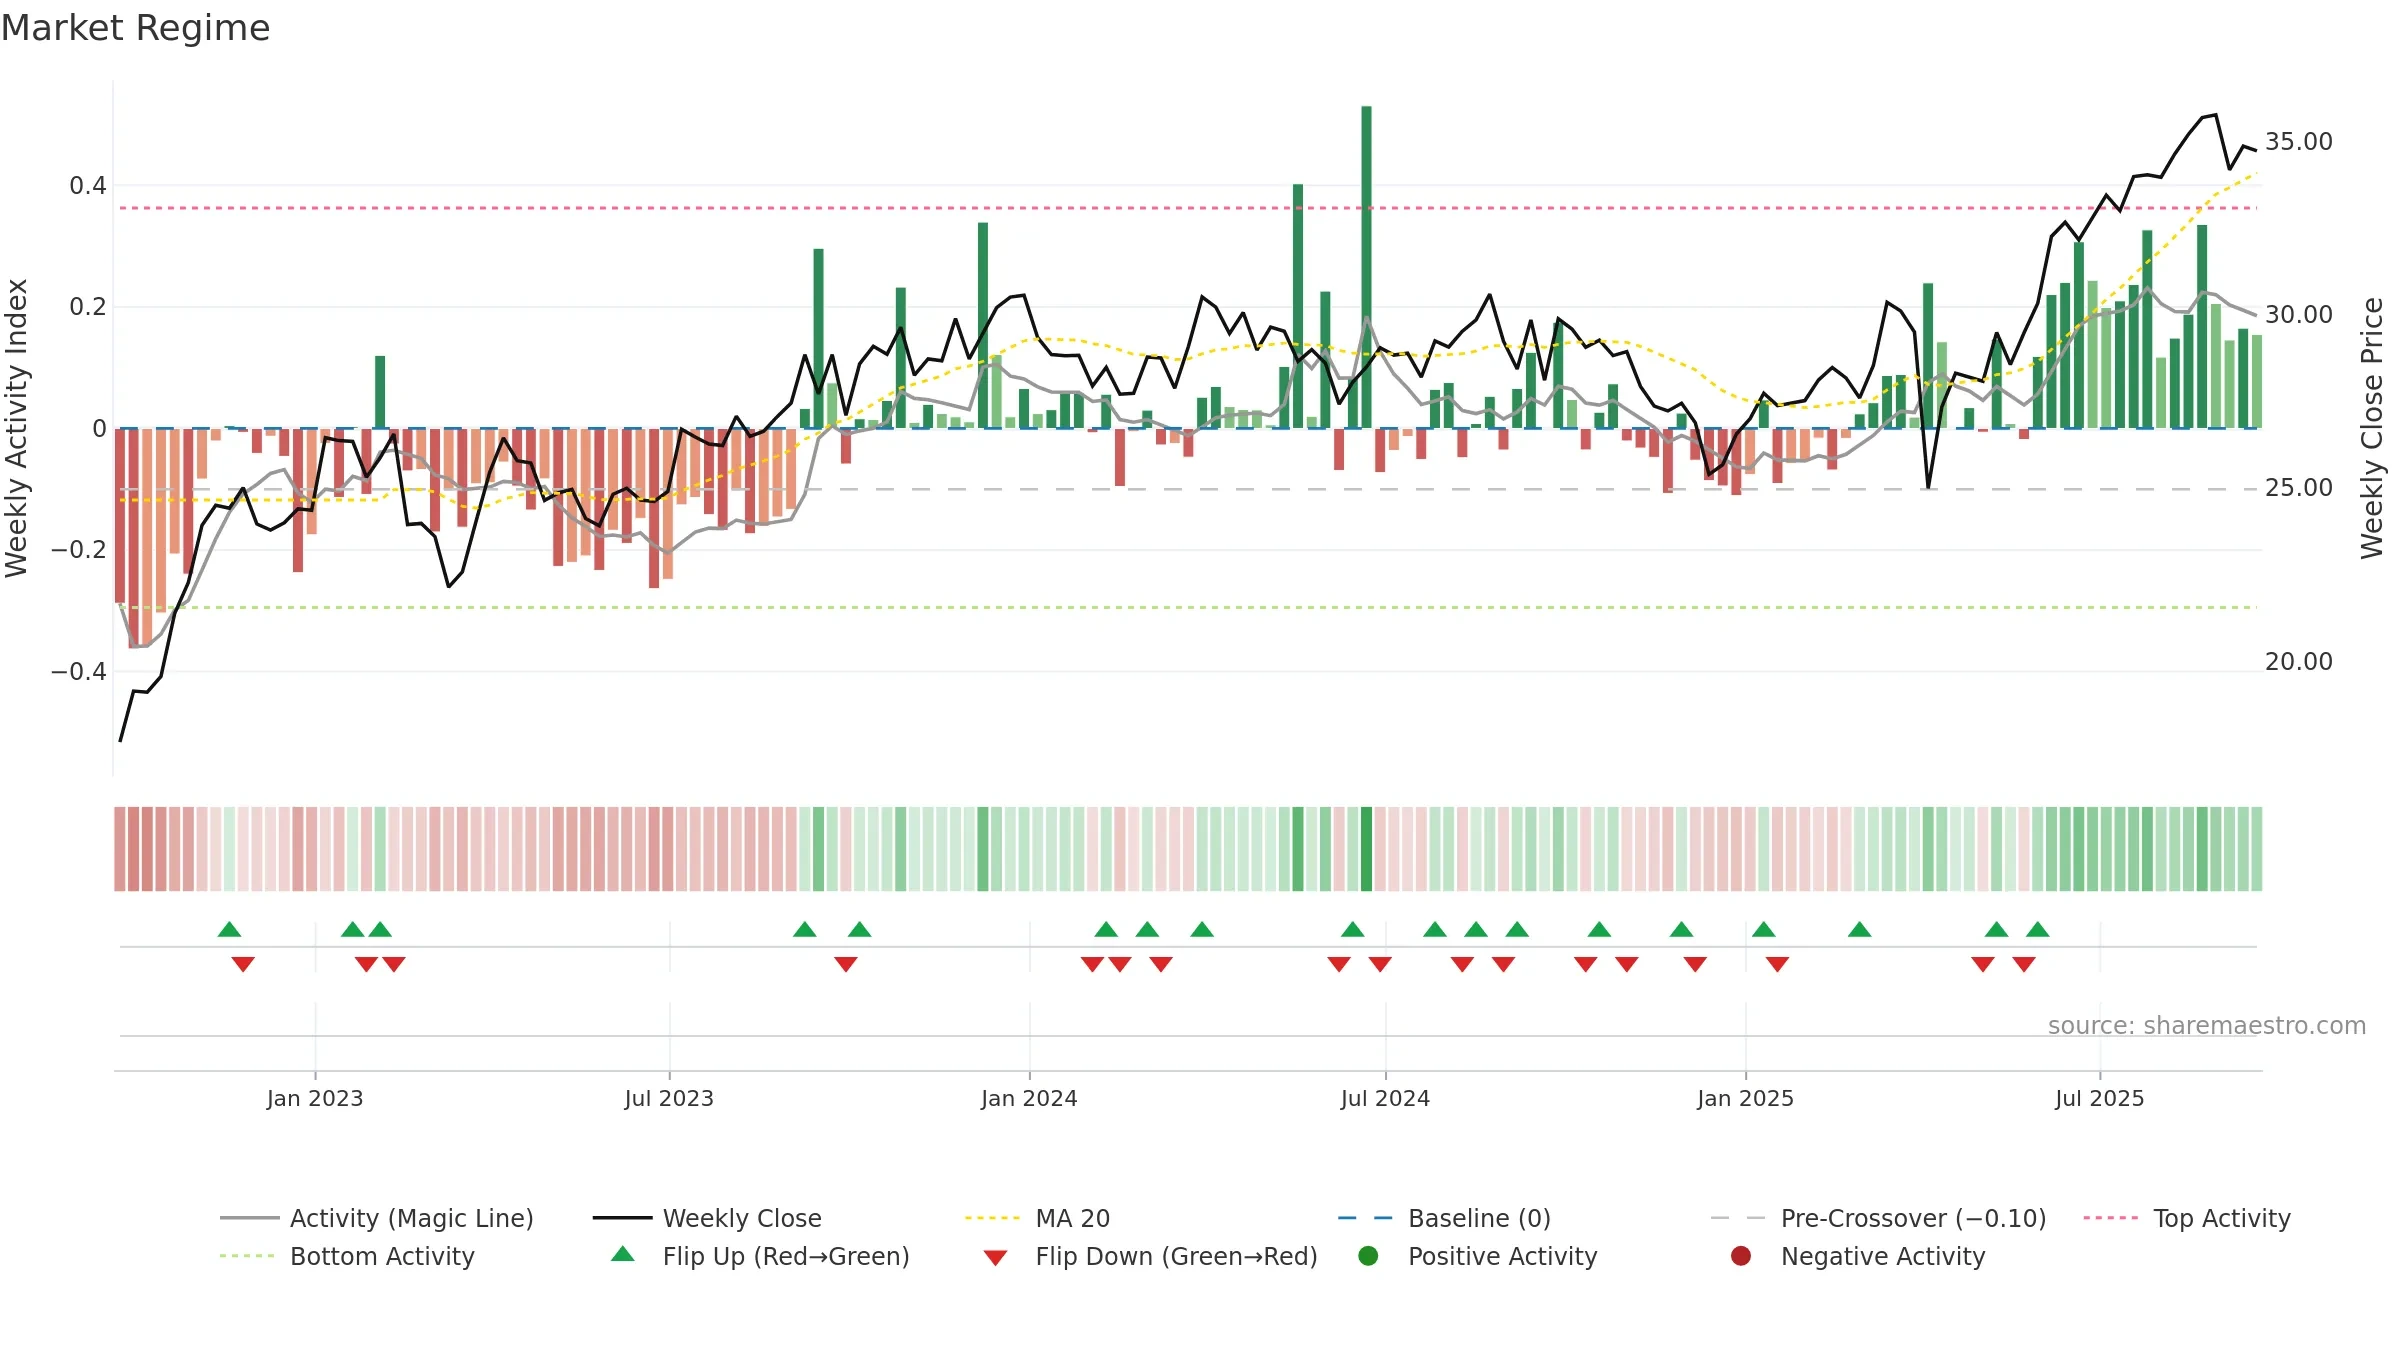The image size is (2400, 1350).
Task: Click the Flip Down red triangle legend icon
Action: pyautogui.click(x=995, y=1258)
